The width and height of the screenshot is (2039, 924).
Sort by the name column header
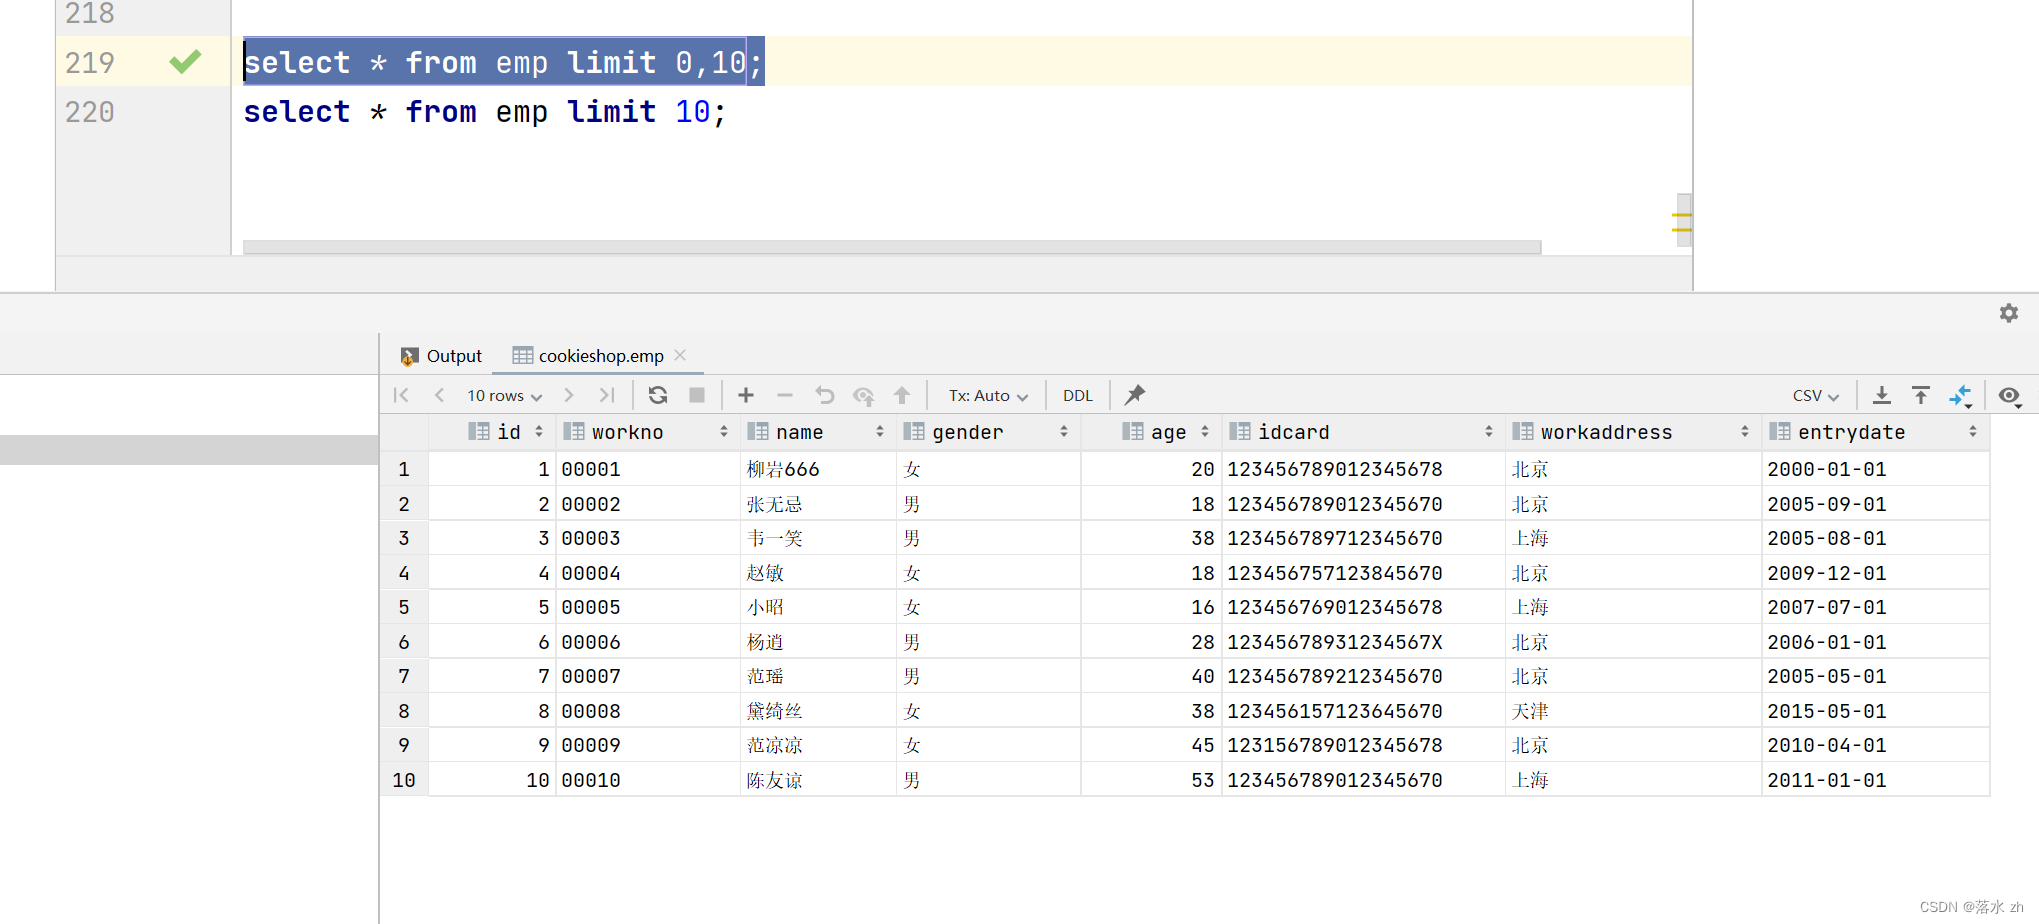tap(817, 432)
